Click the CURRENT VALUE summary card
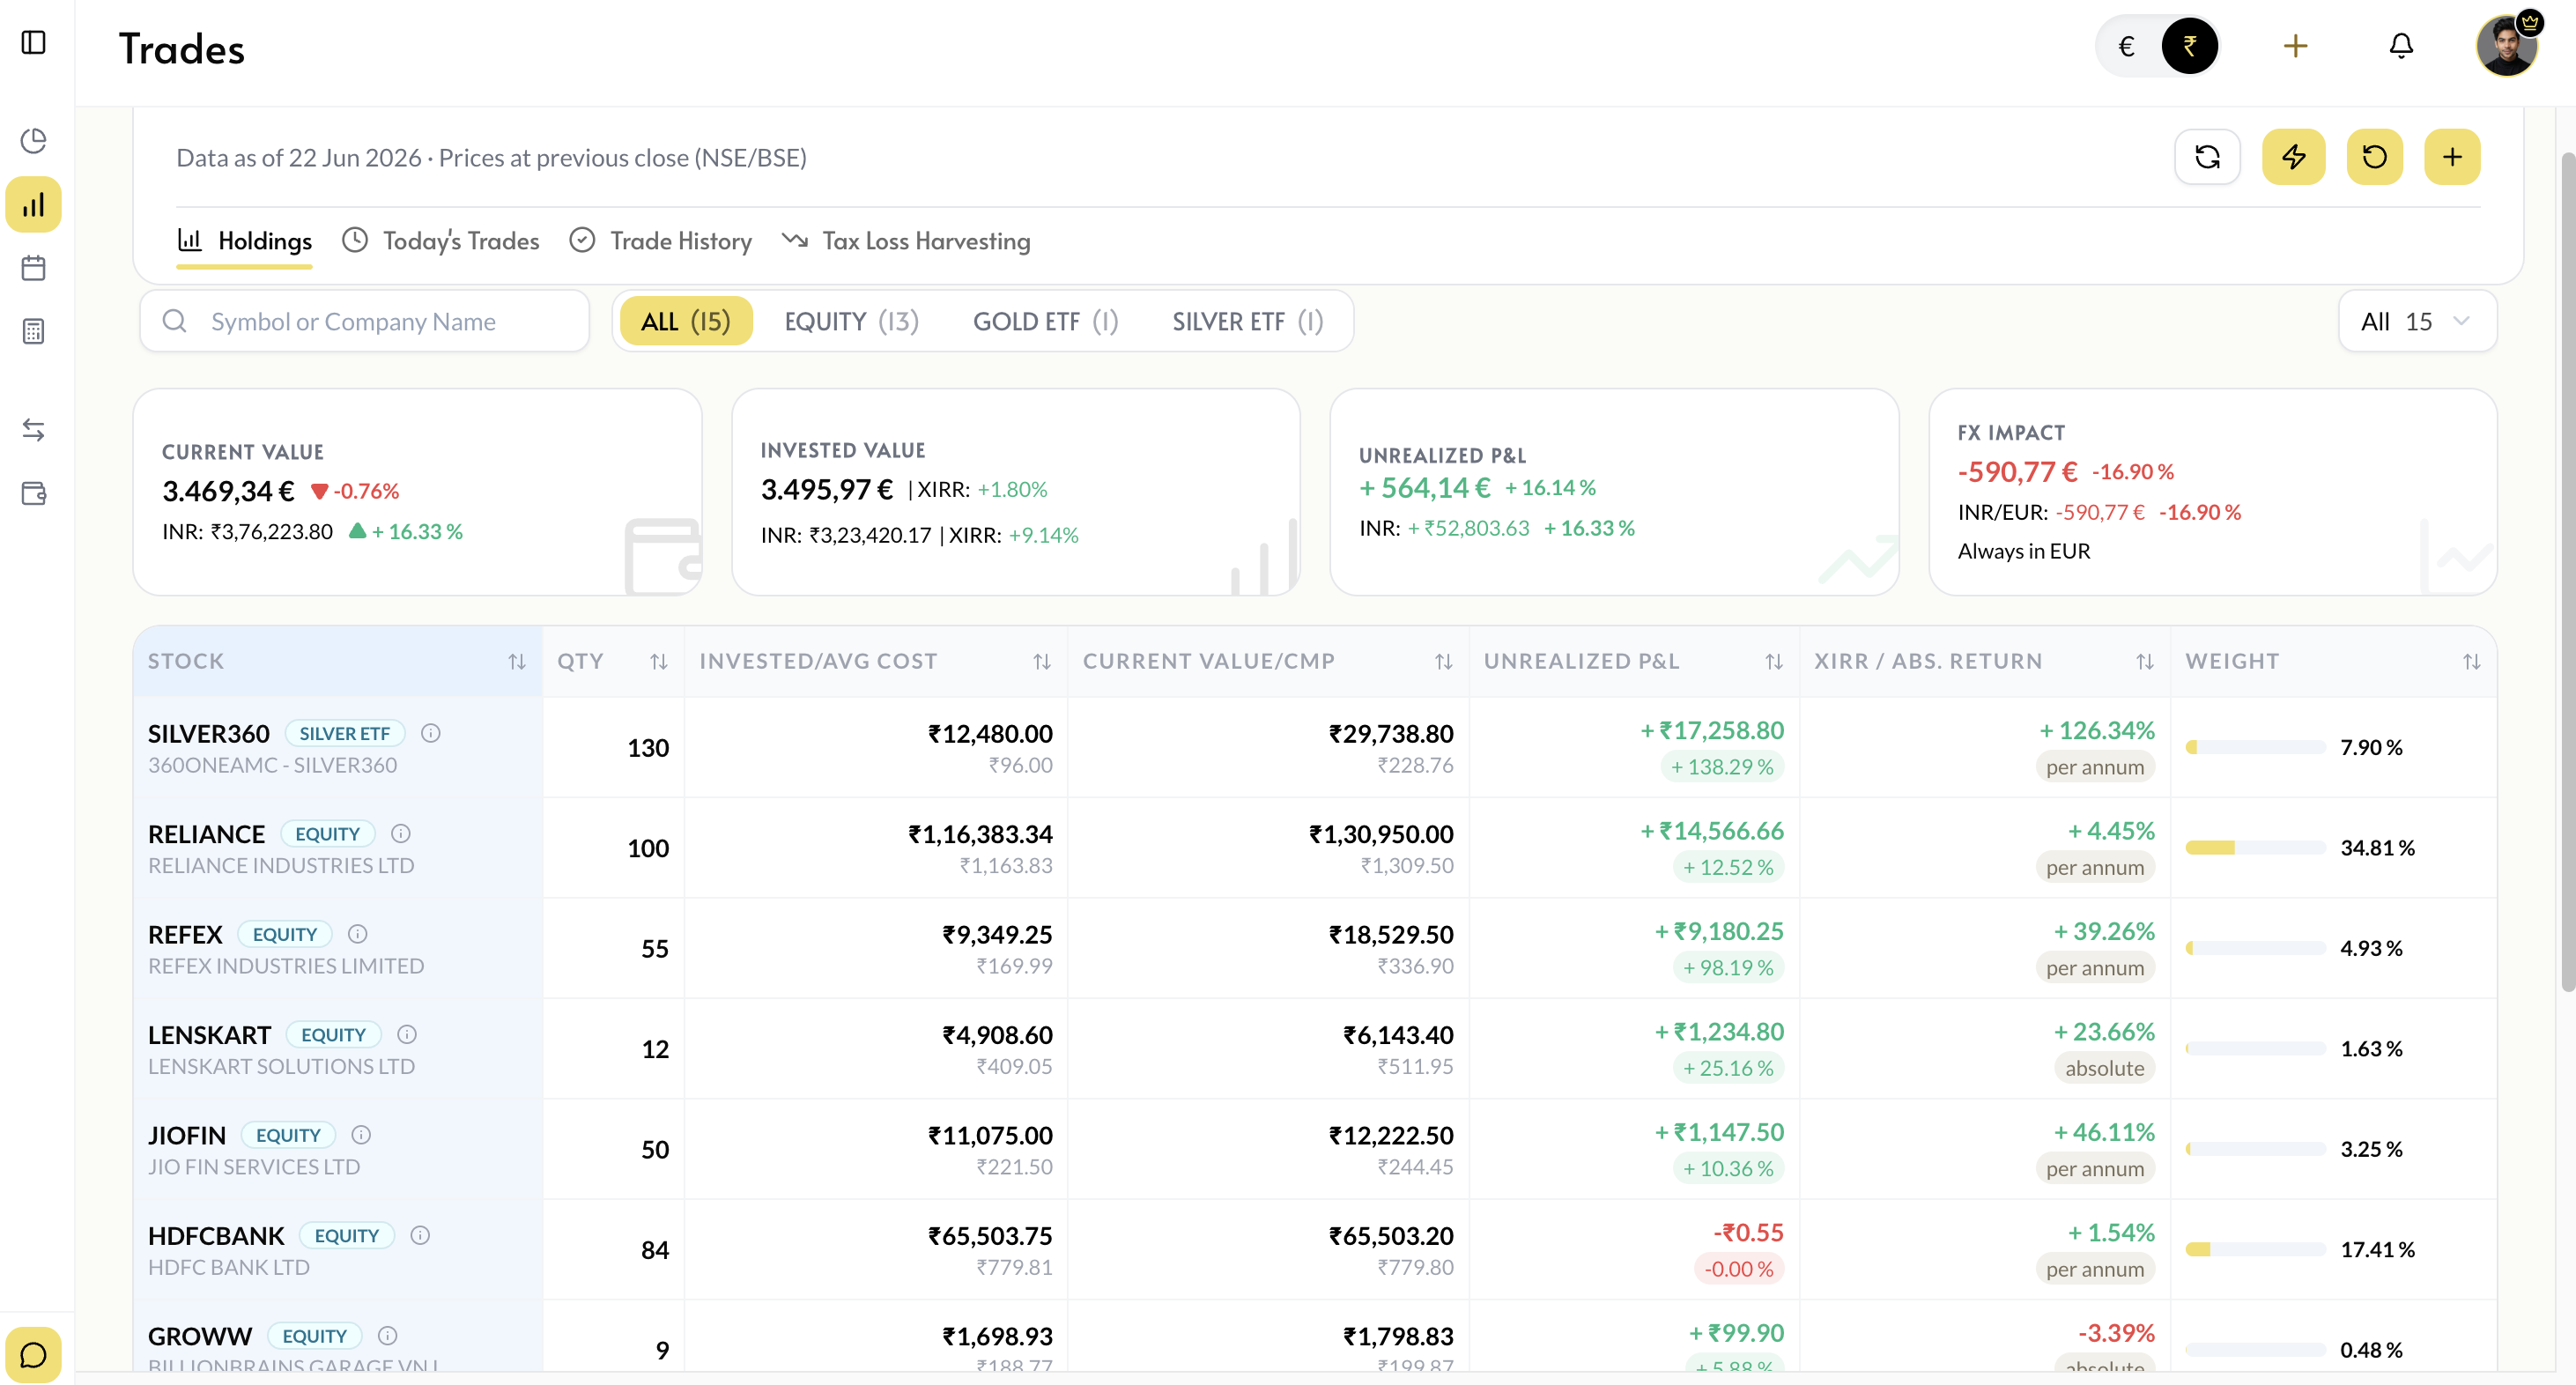 418,492
